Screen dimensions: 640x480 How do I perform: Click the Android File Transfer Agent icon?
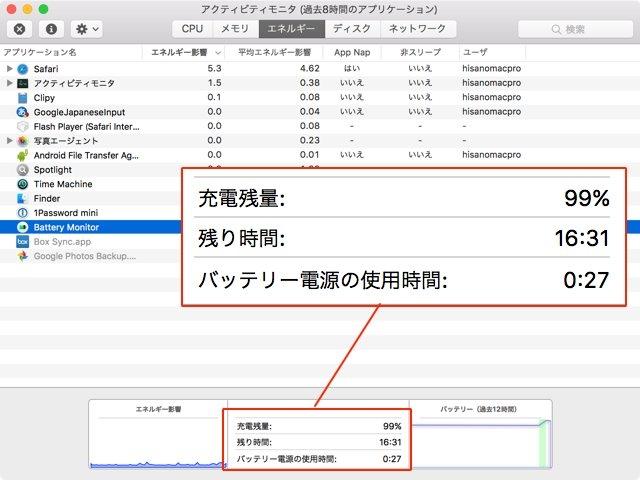[23, 155]
